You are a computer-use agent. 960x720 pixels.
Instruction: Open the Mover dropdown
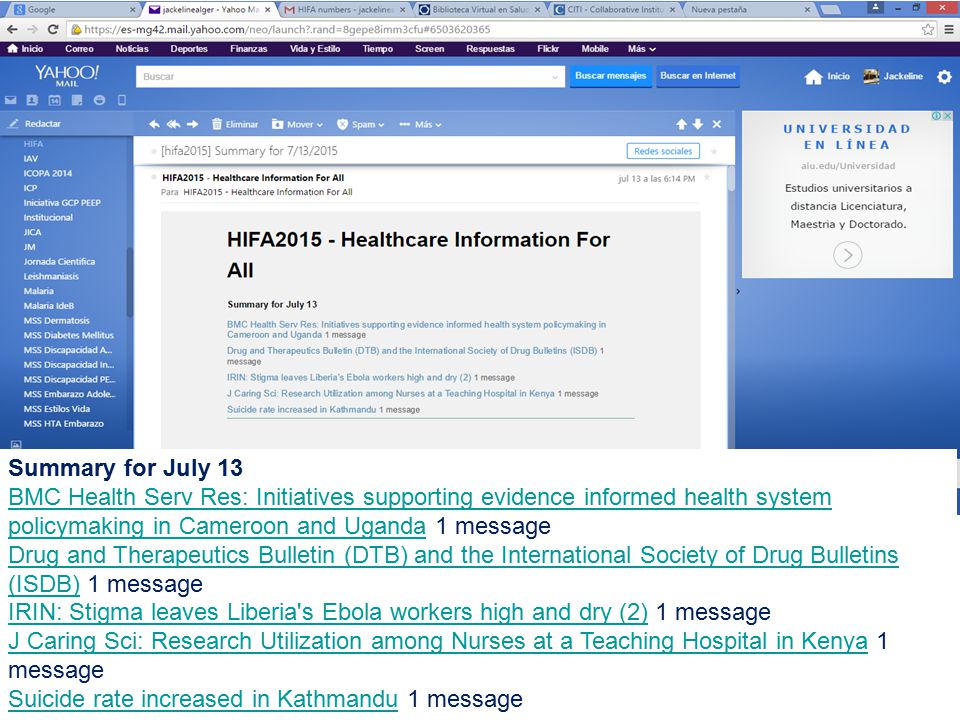pyautogui.click(x=297, y=124)
